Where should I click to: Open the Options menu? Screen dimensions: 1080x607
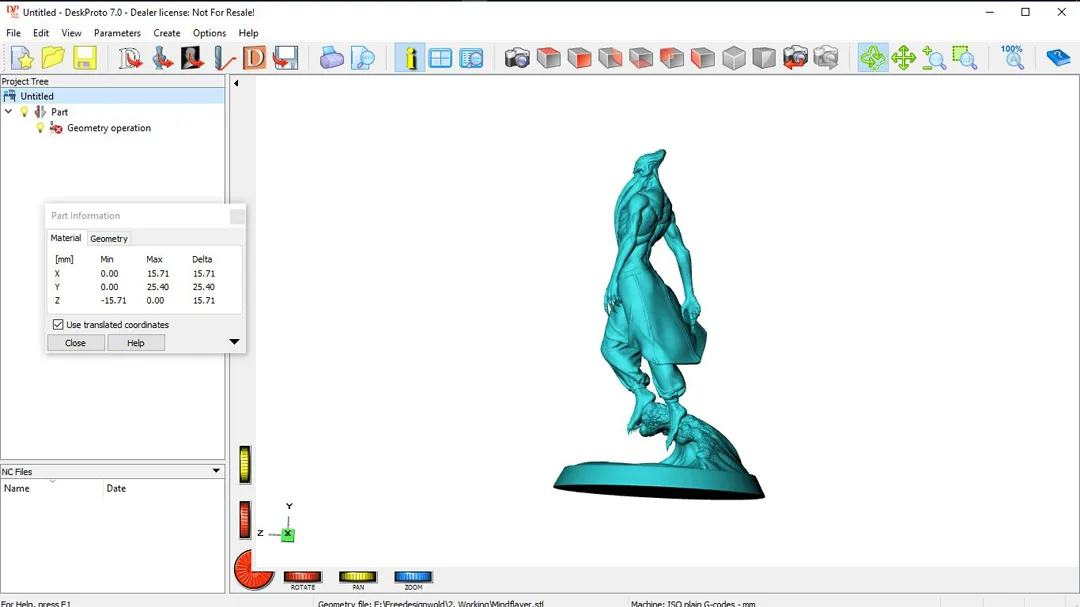(209, 33)
